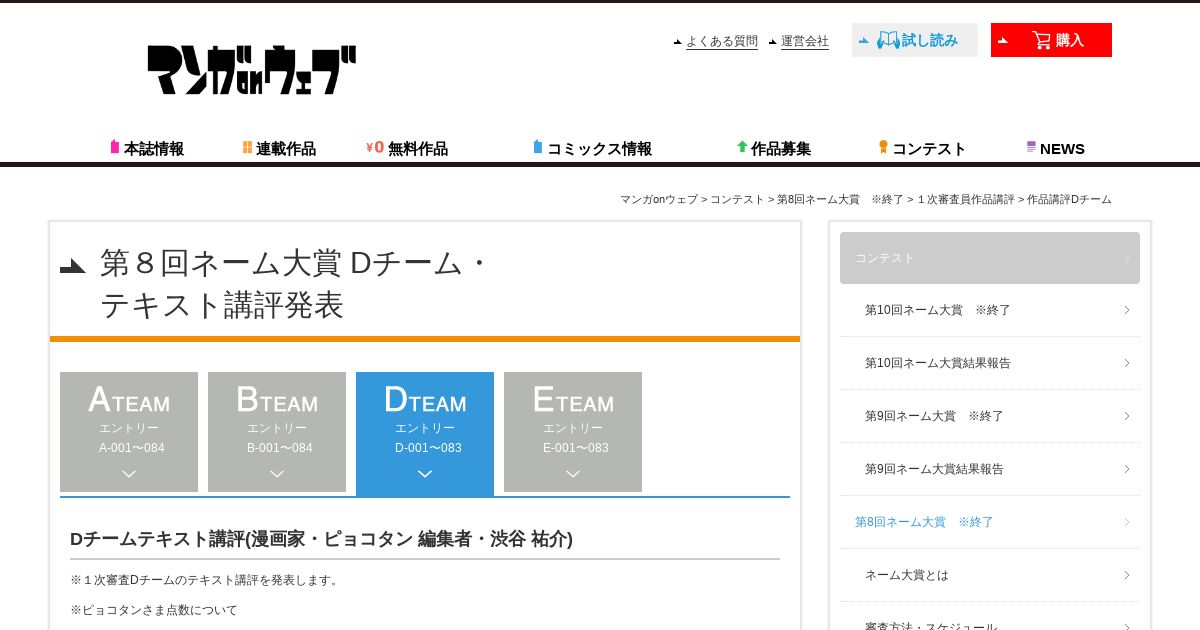Click the down chevron under D TEAM
Screen dimensions: 1200x630
tap(425, 474)
